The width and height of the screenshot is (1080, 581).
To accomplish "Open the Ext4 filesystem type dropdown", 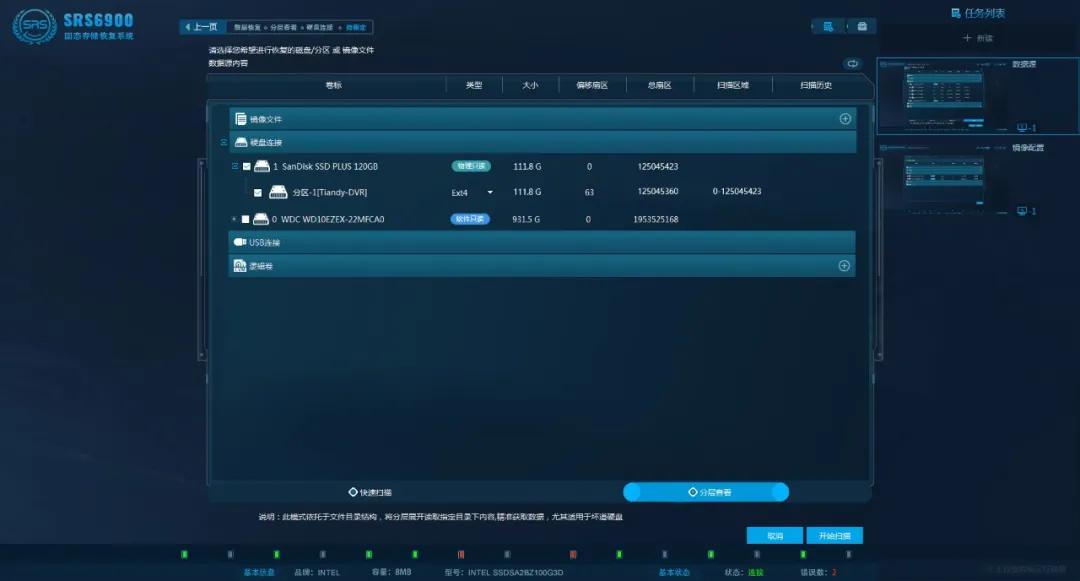I will 490,193.
